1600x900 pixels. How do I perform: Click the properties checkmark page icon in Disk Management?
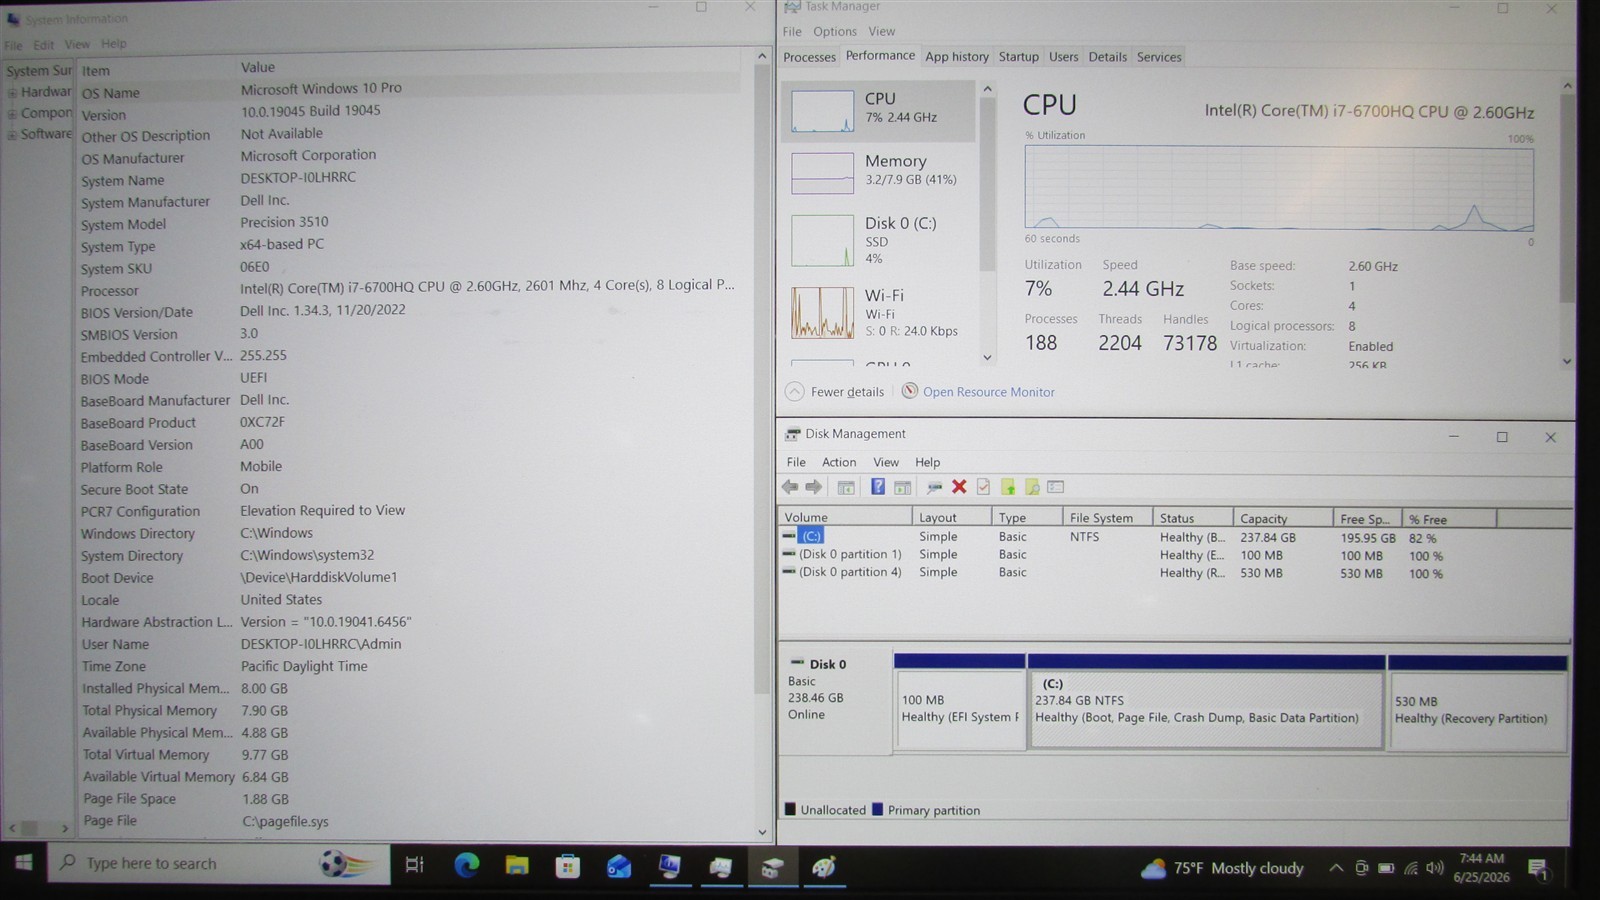(983, 487)
